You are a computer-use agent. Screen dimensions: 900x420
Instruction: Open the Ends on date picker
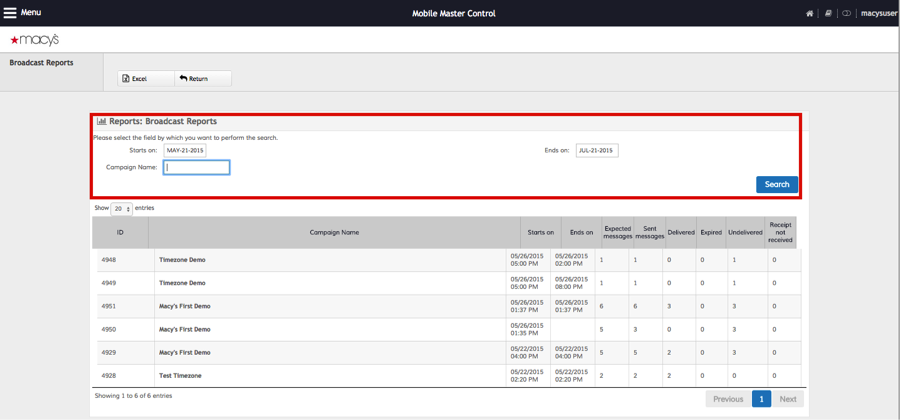click(596, 150)
